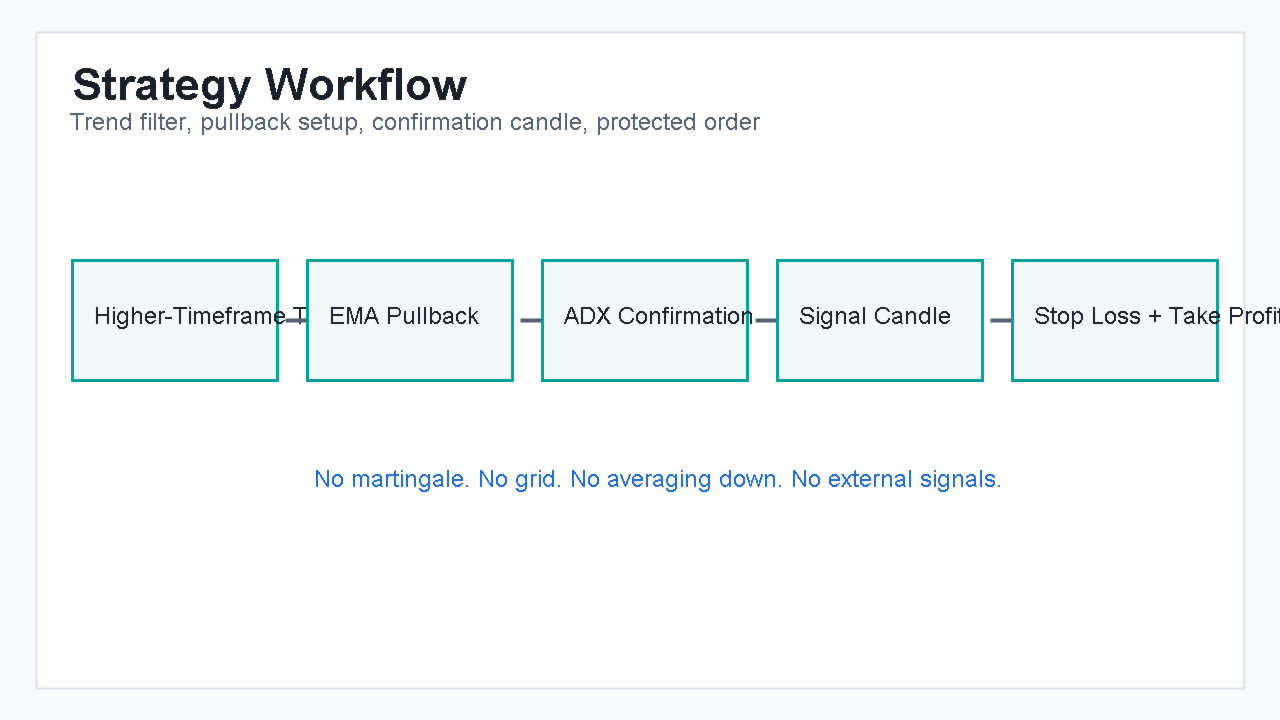Select the EMA Pullback step box
The height and width of the screenshot is (720, 1280).
click(x=410, y=320)
